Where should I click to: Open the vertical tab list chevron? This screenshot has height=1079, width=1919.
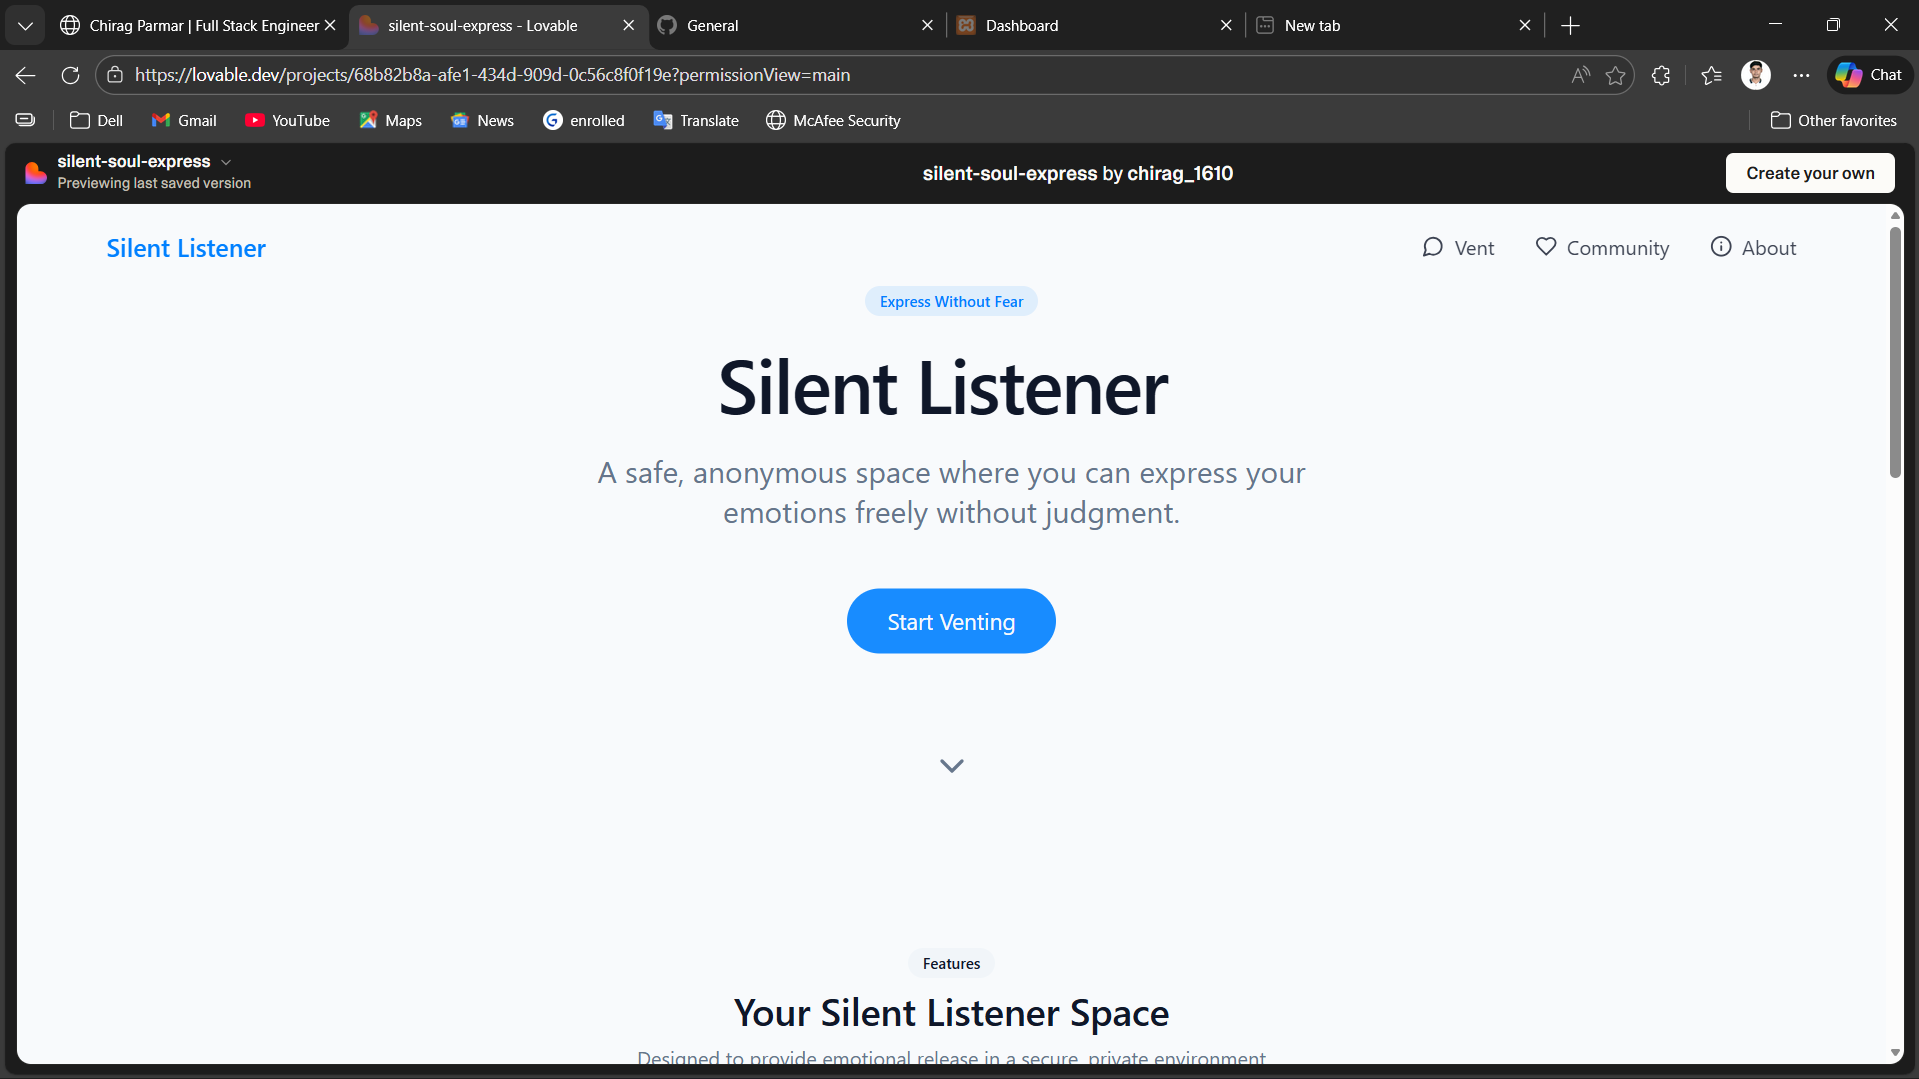tap(25, 25)
